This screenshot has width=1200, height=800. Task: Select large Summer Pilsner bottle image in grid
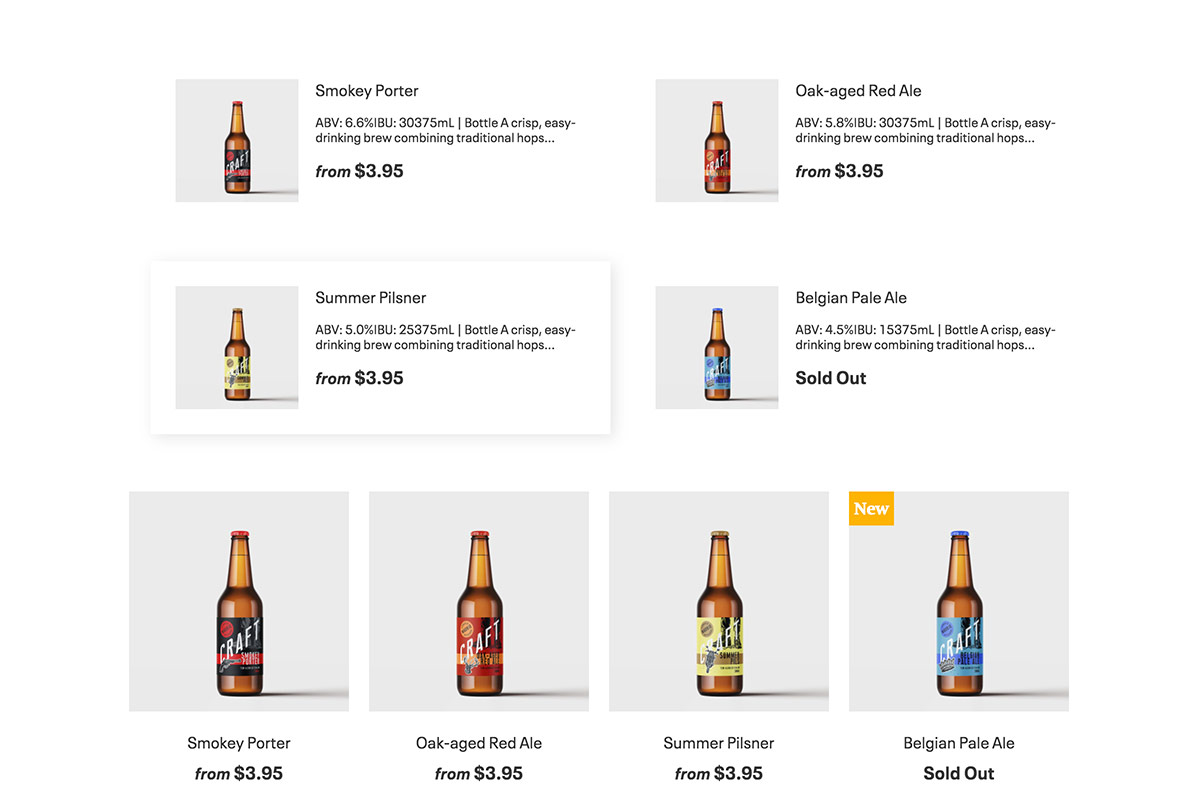click(x=719, y=601)
